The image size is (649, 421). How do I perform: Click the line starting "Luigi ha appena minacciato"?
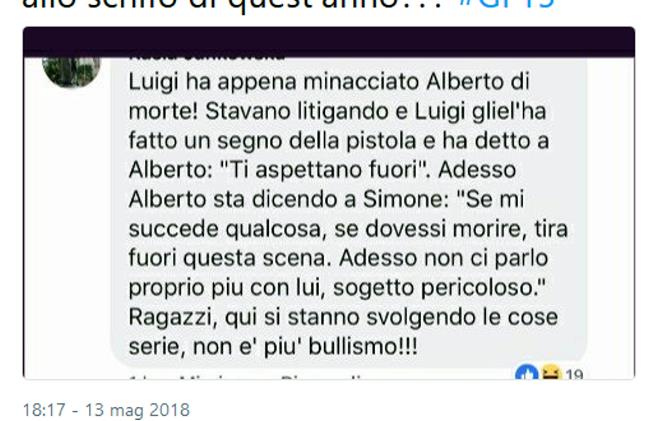[329, 82]
